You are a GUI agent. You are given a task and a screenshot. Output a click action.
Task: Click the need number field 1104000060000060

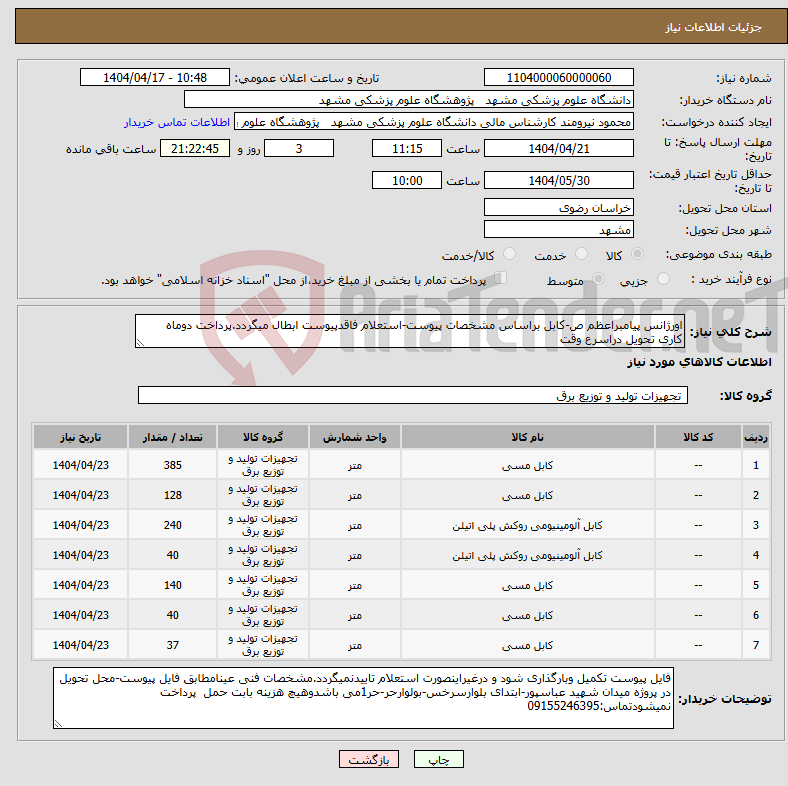point(558,77)
